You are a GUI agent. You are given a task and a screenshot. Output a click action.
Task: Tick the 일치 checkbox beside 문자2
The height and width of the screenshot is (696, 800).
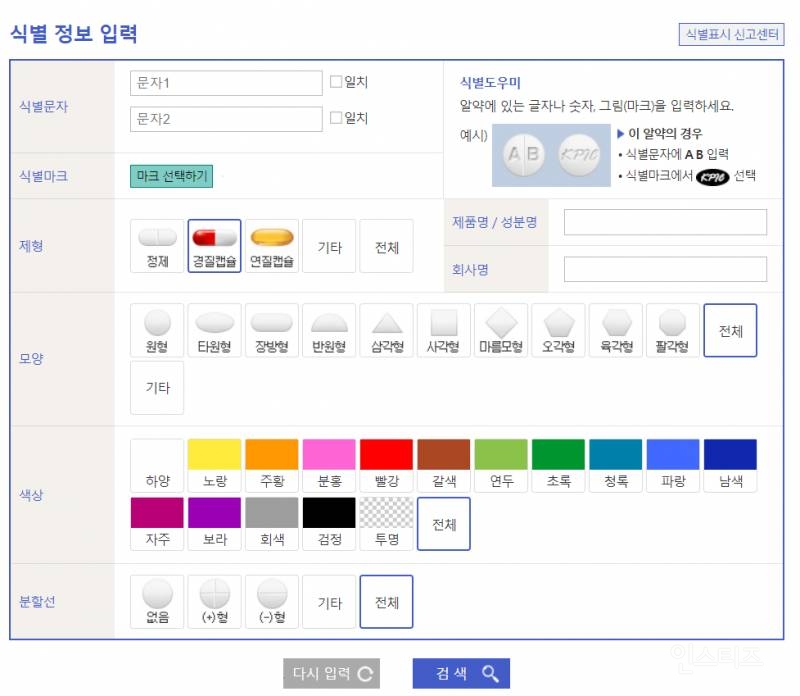pos(336,118)
